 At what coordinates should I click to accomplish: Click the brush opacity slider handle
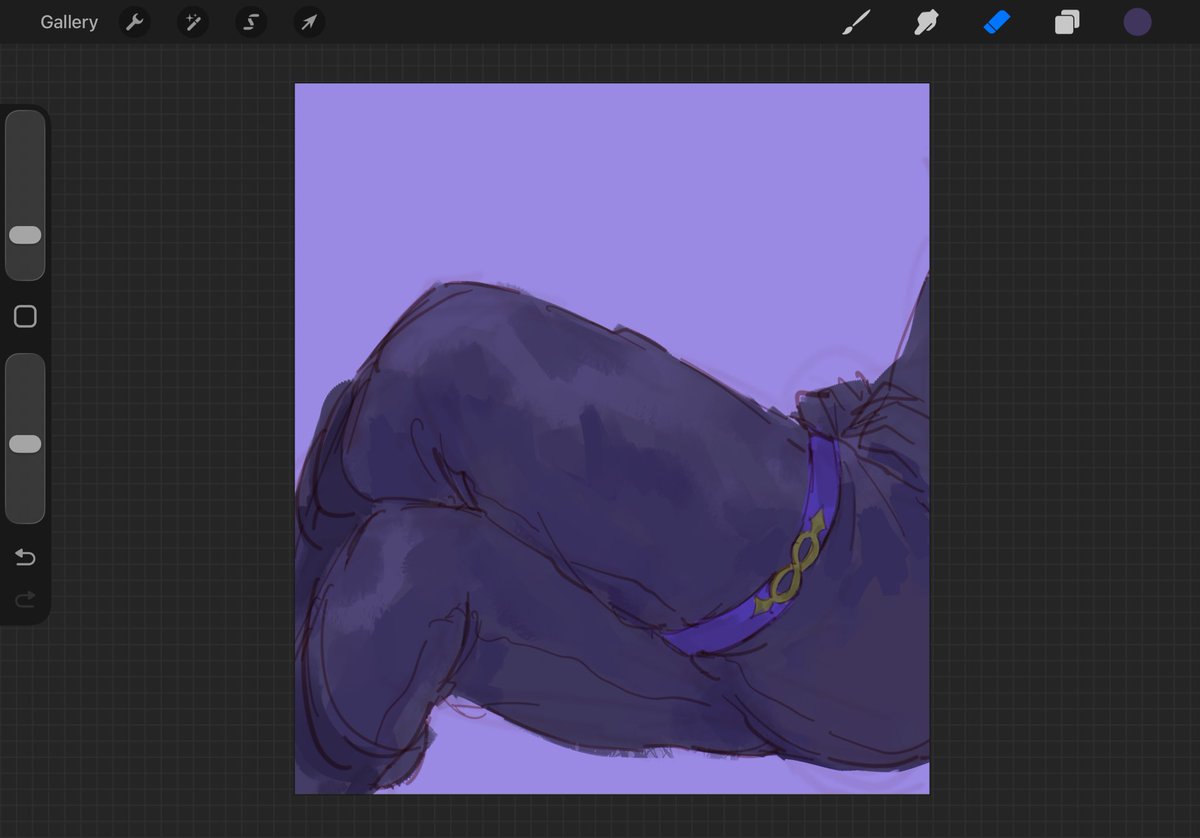(x=25, y=444)
